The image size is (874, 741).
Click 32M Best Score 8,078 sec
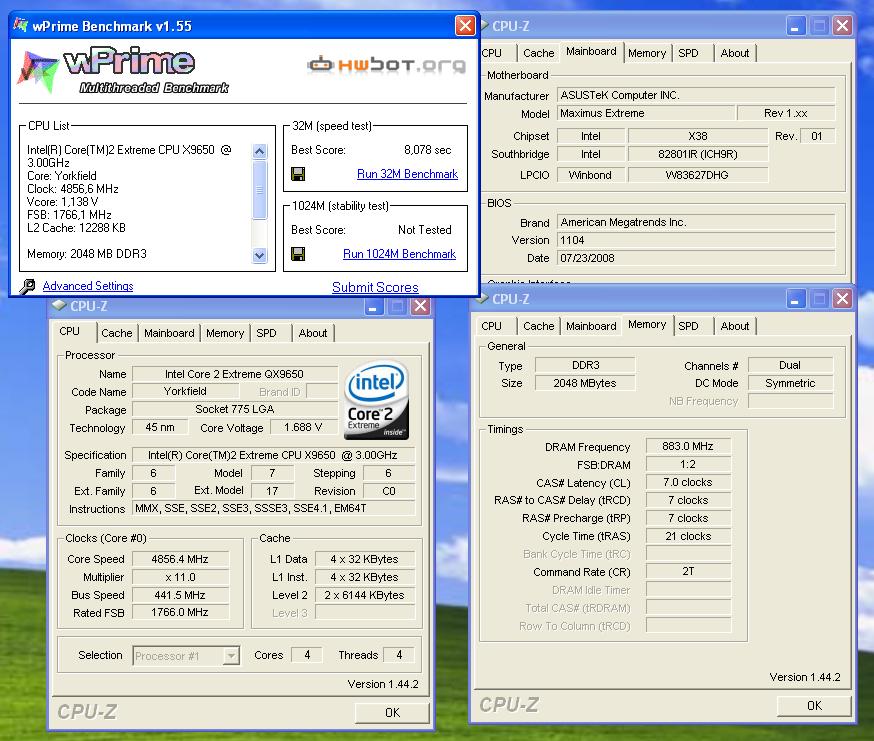click(428, 150)
